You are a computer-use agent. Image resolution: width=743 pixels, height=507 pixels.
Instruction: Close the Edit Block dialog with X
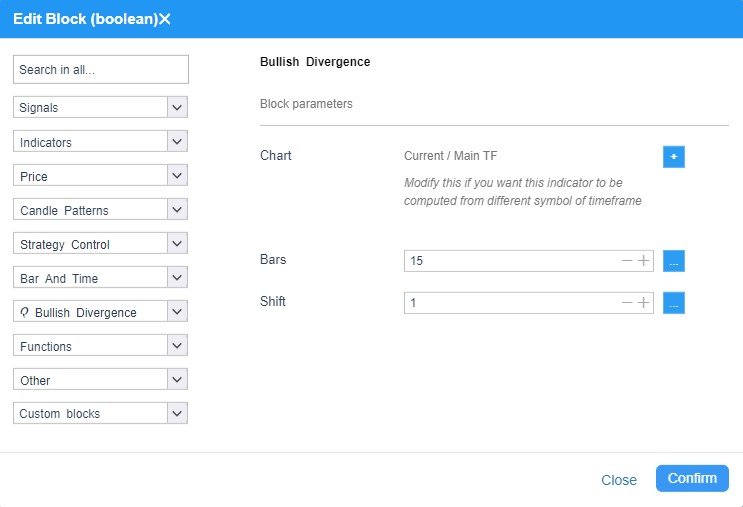[x=164, y=19]
